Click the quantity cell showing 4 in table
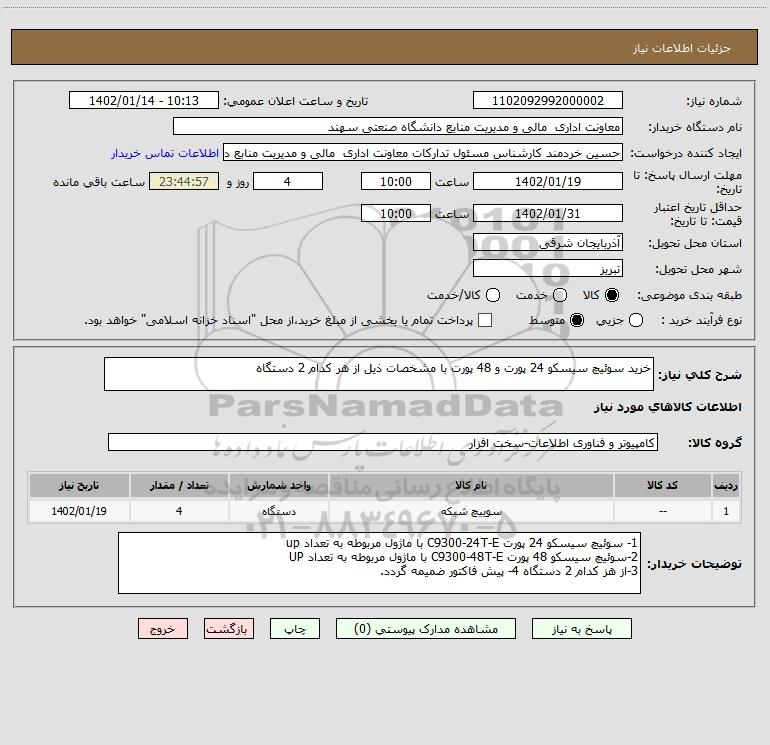This screenshot has width=770, height=745. [179, 511]
